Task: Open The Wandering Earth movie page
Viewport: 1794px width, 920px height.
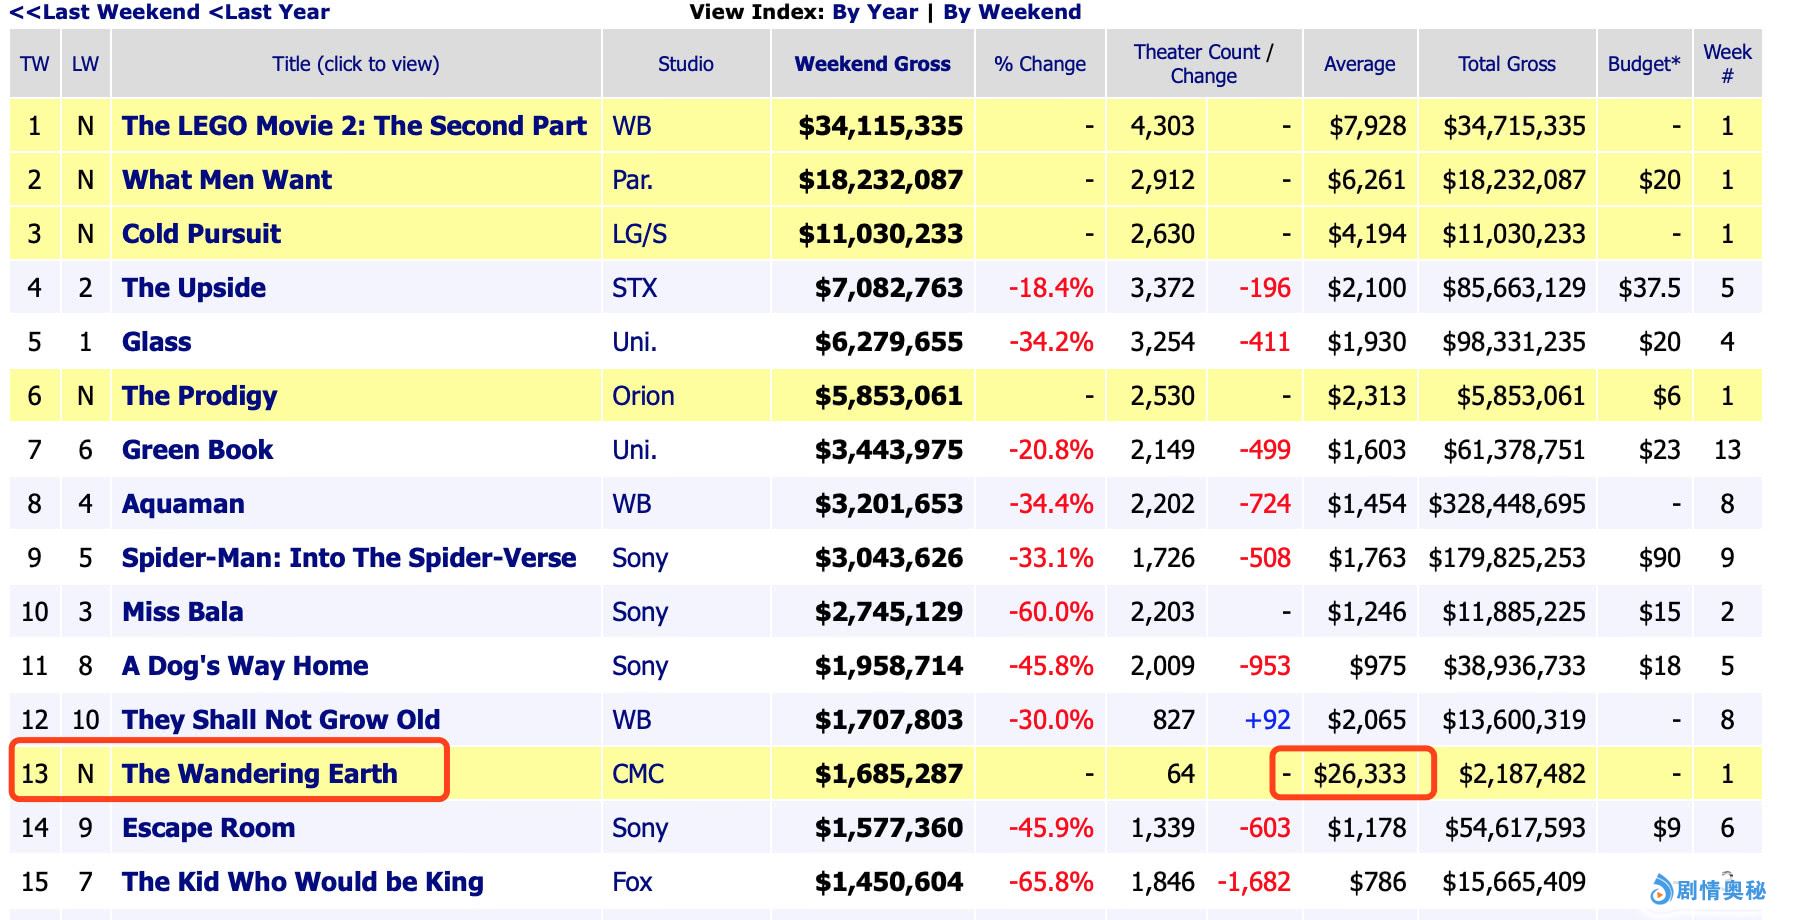Action: [259, 774]
